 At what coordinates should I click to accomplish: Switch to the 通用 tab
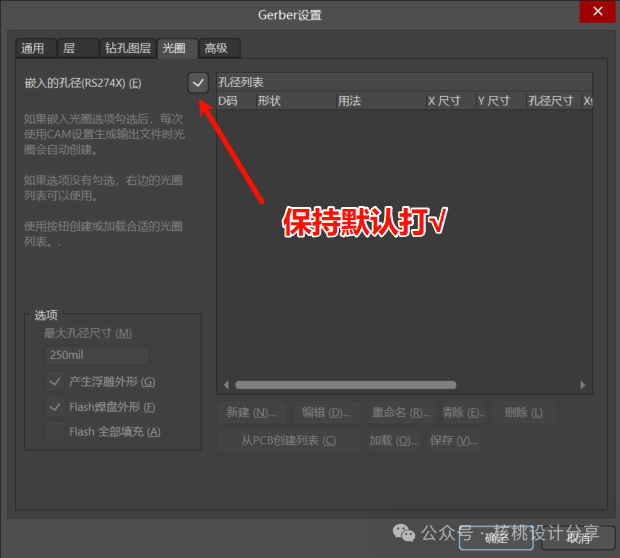pyautogui.click(x=33, y=48)
